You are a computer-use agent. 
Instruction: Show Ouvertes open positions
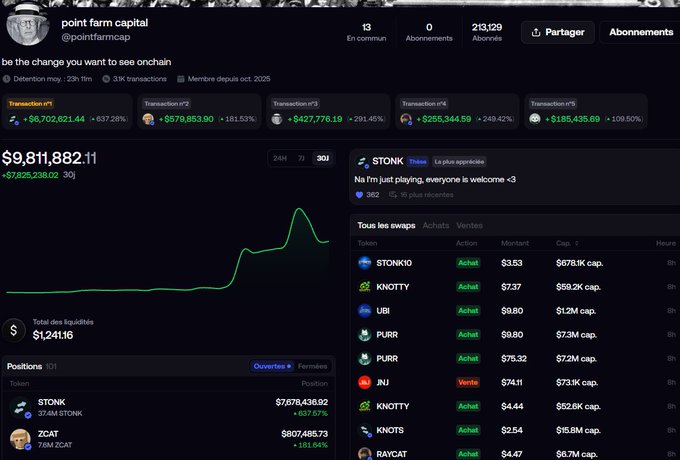pos(272,366)
